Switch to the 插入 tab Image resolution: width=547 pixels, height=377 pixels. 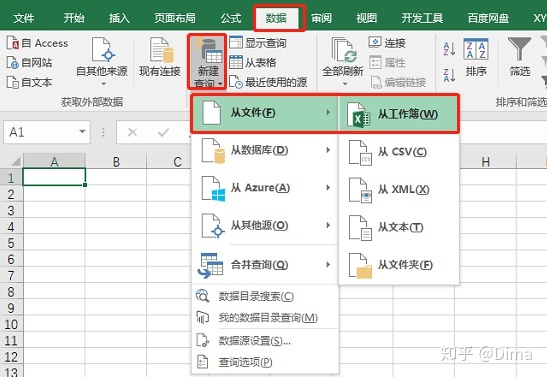click(119, 18)
